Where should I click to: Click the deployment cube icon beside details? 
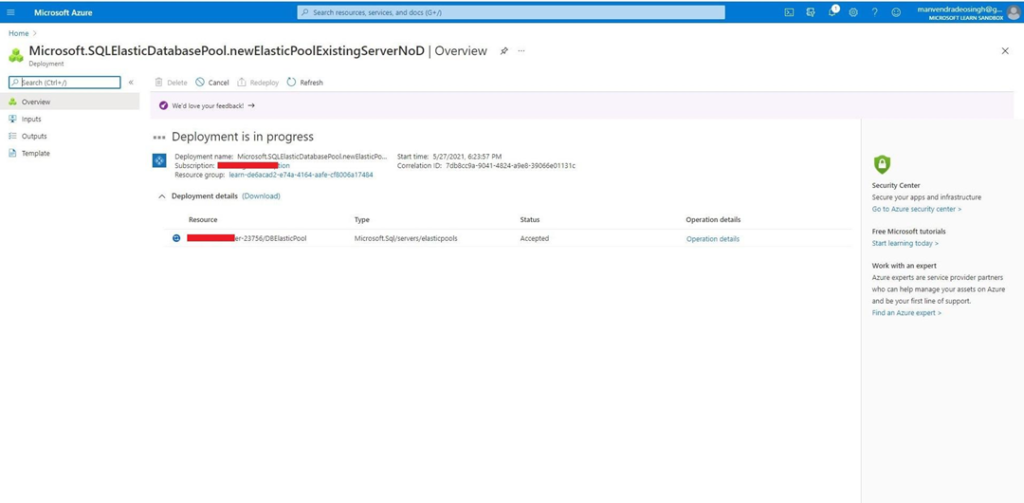[x=159, y=161]
